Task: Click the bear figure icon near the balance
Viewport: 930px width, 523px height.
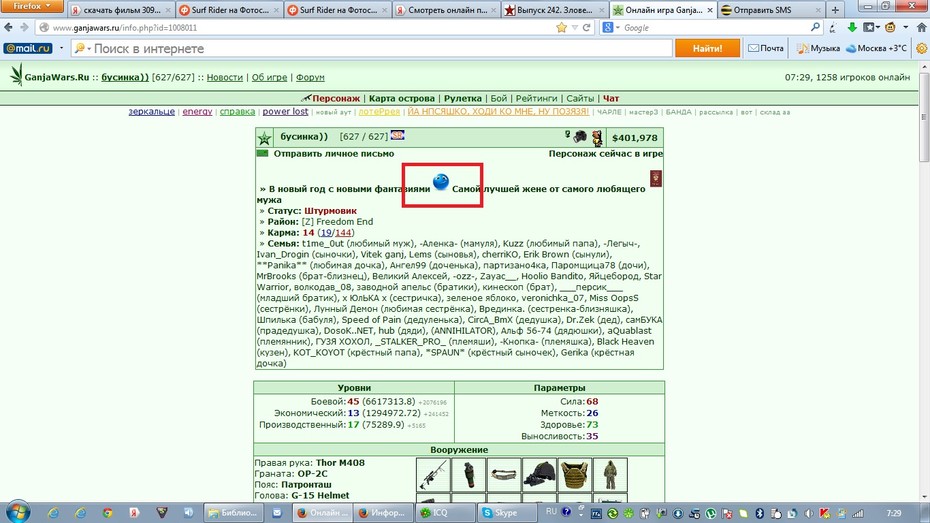Action: click(x=597, y=138)
